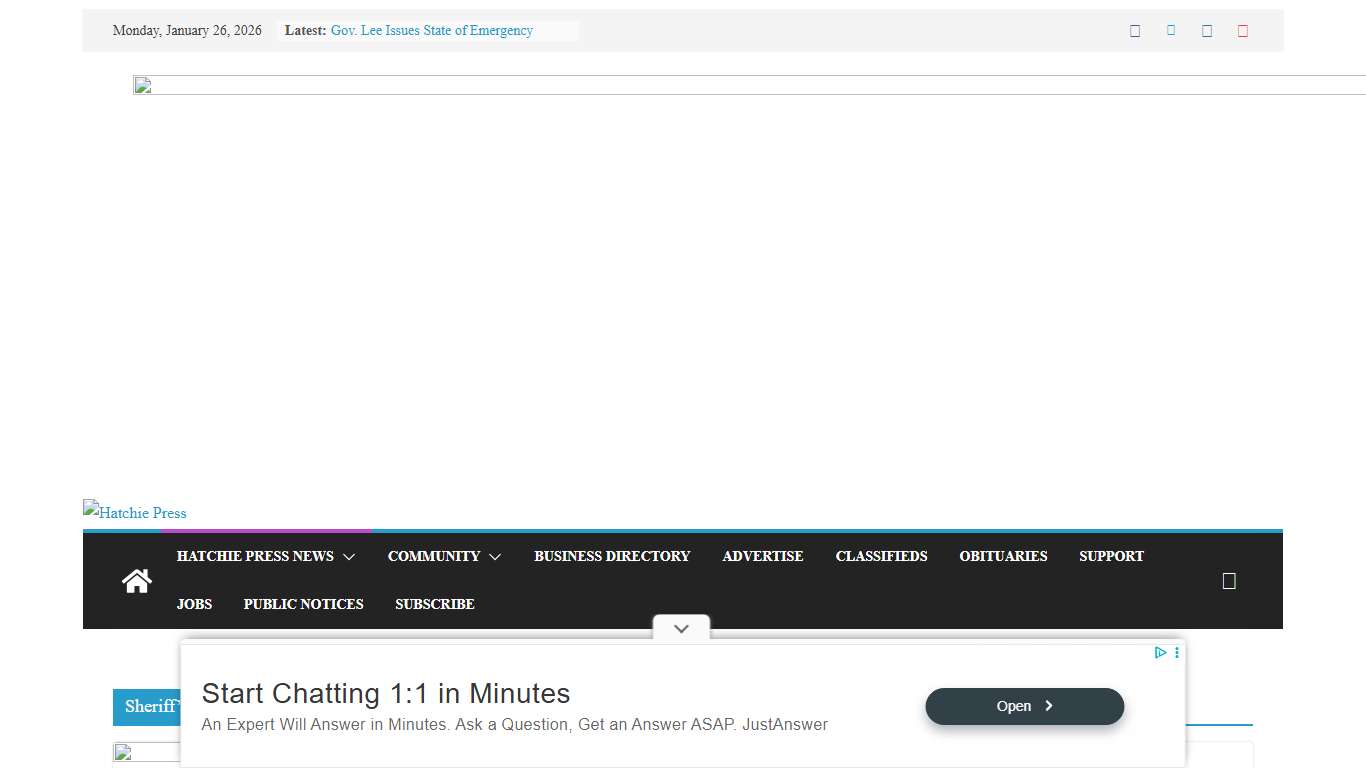Go to the Obituaries page
1366x768 pixels.
(1003, 556)
